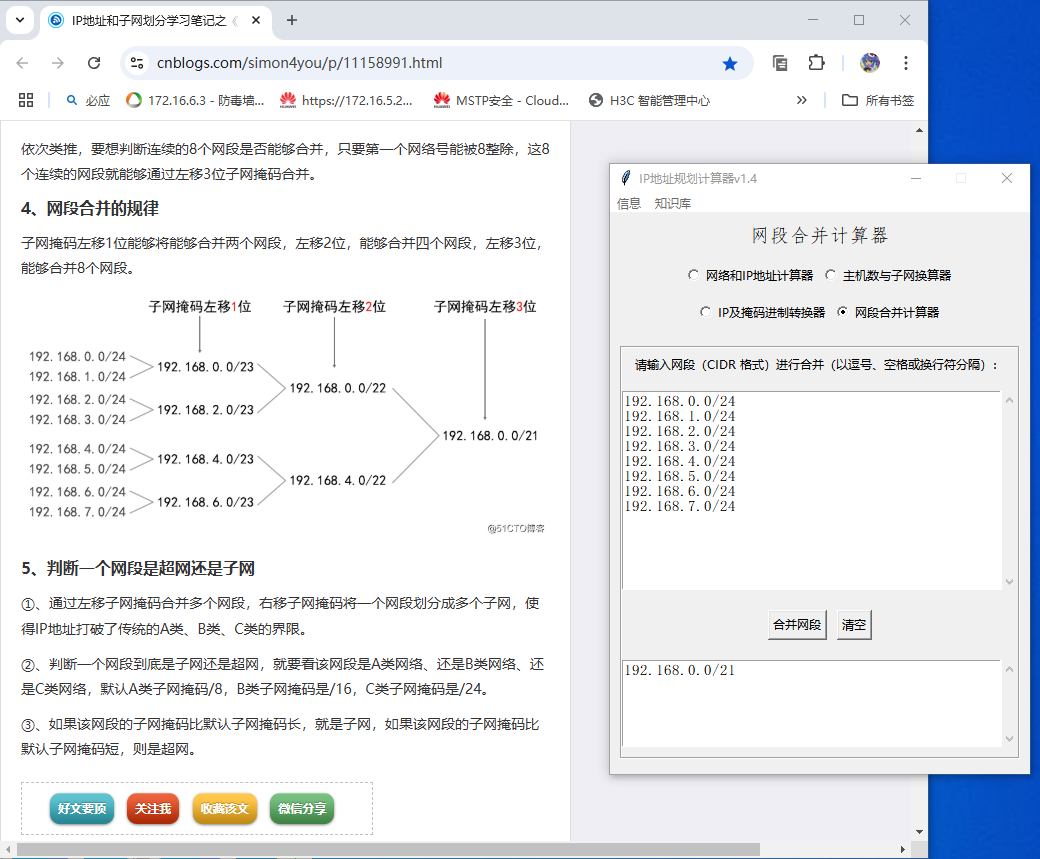This screenshot has width=1040, height=859.
Task: Select 网段合并计算器 radio button
Action: tap(842, 312)
